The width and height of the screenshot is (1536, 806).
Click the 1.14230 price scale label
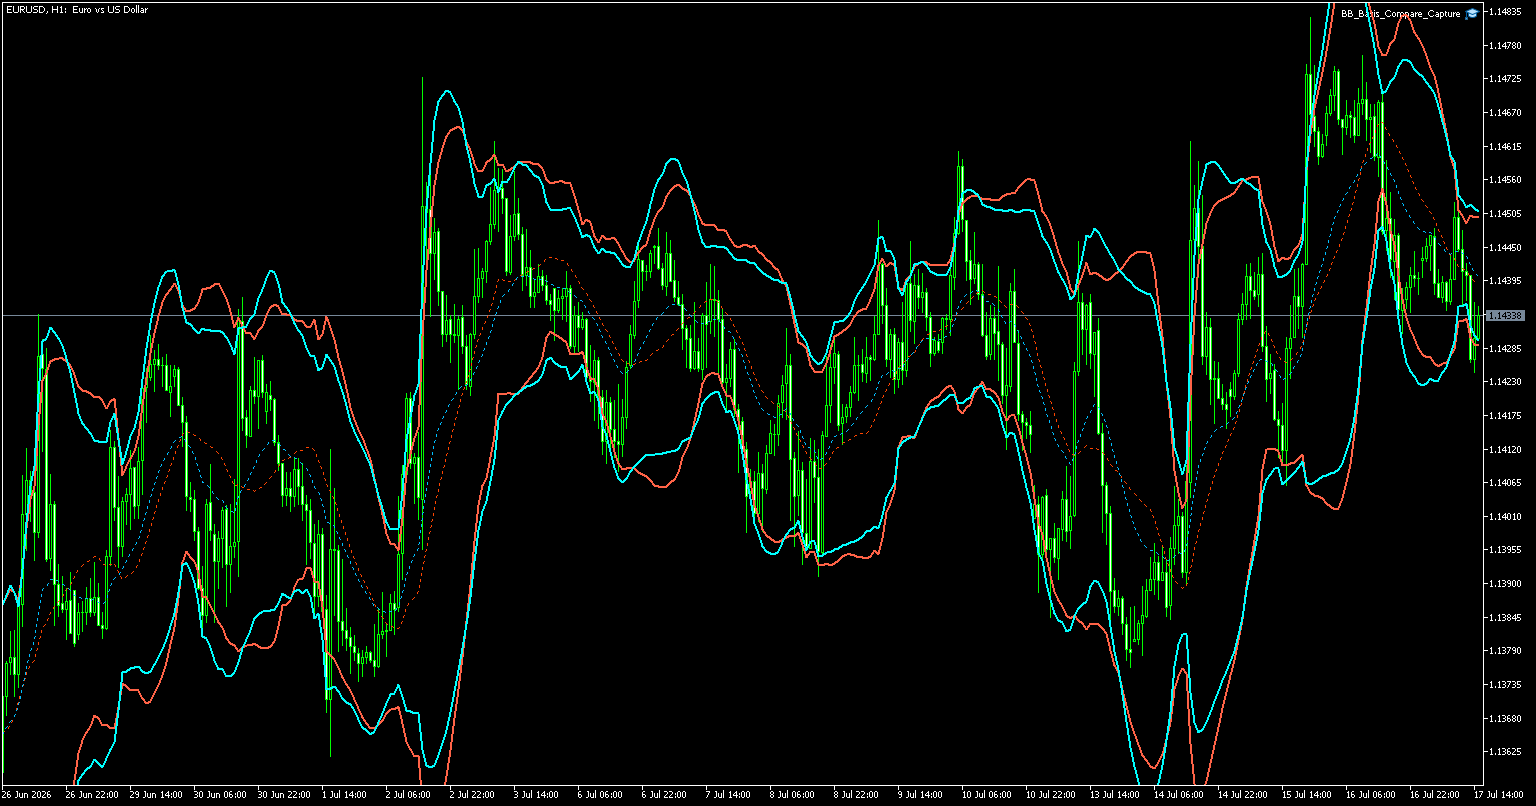[1505, 382]
